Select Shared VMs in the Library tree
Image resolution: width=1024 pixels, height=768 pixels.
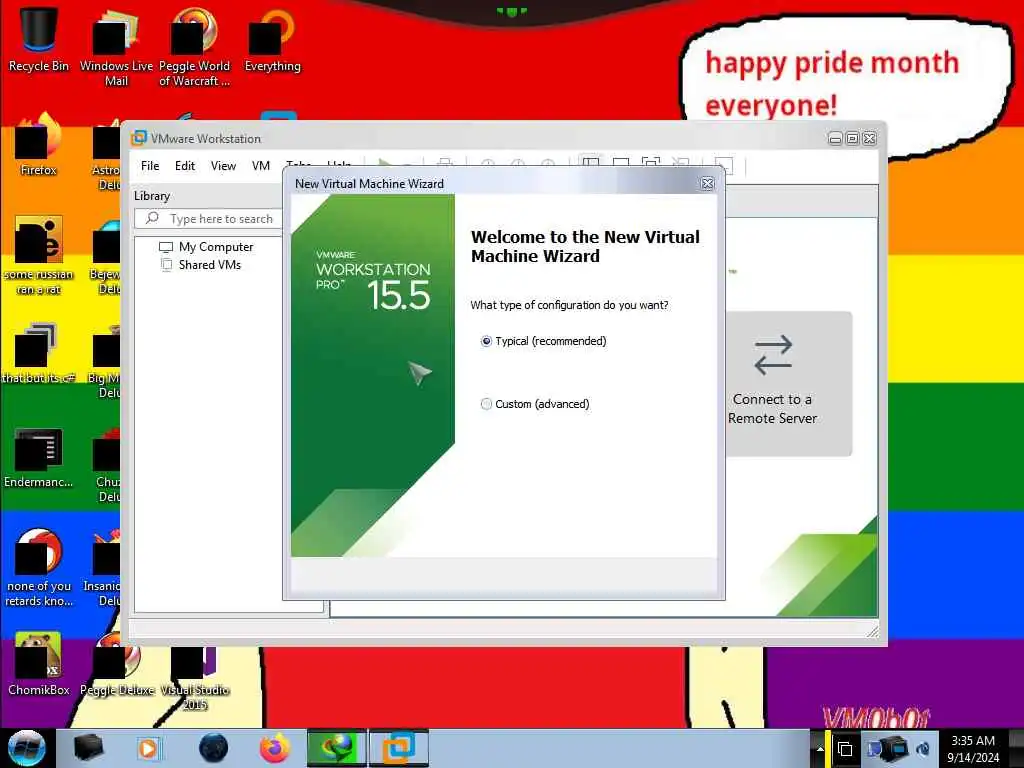click(200, 264)
